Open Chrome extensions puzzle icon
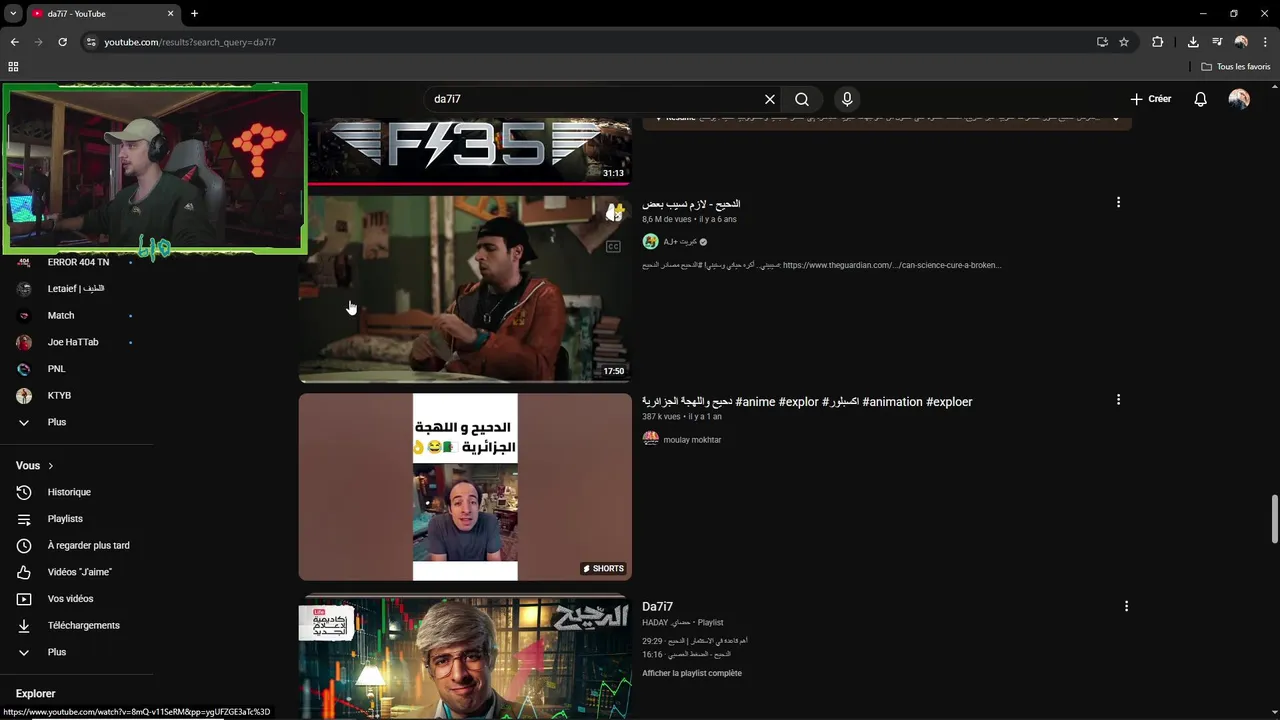Viewport: 1280px width, 720px height. click(x=1158, y=42)
